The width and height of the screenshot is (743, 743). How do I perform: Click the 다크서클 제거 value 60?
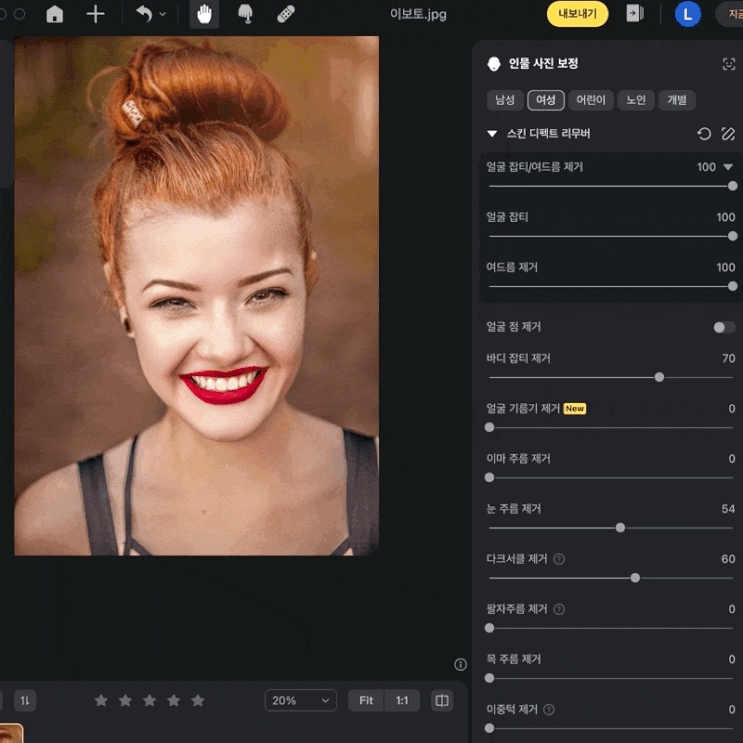(x=728, y=559)
